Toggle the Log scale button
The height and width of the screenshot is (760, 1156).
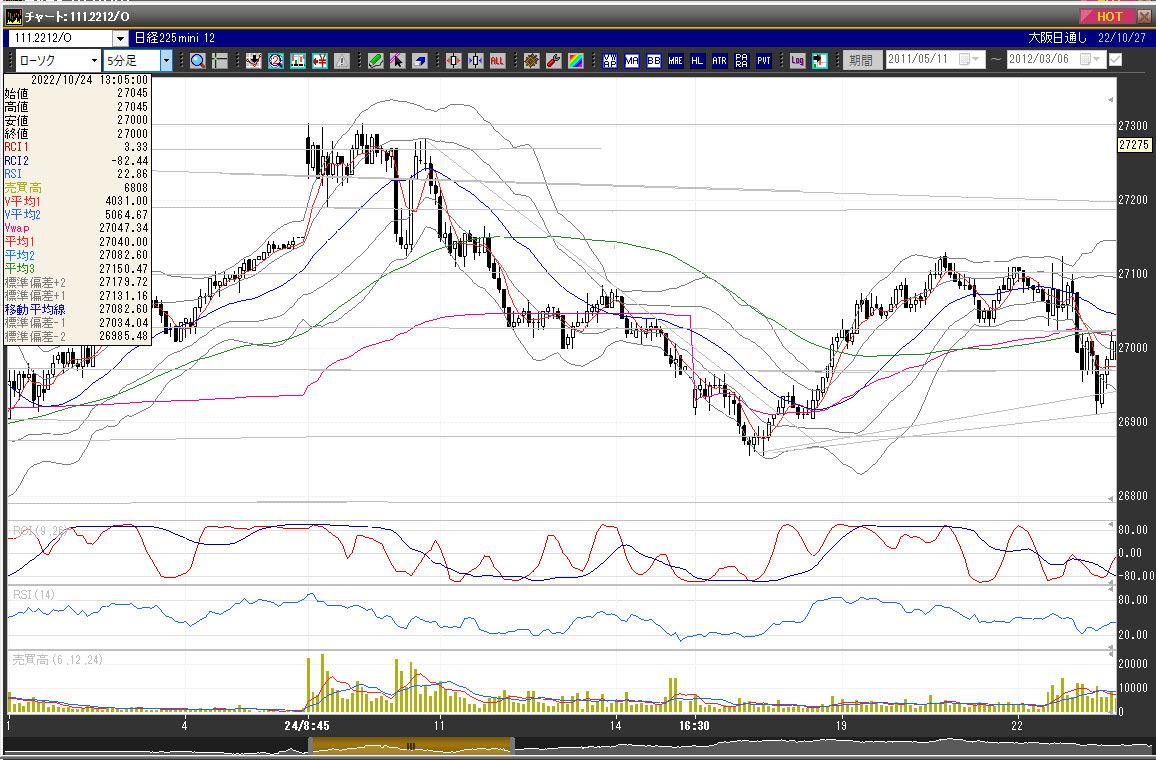797,60
